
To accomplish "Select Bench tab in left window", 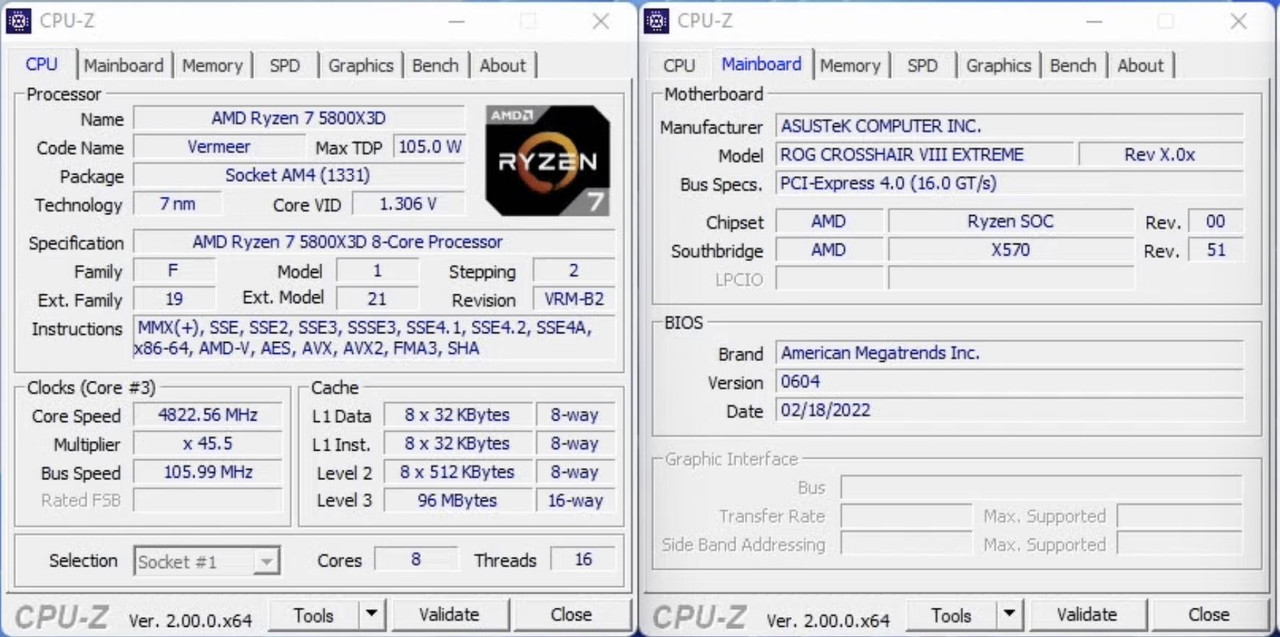I will 435,65.
